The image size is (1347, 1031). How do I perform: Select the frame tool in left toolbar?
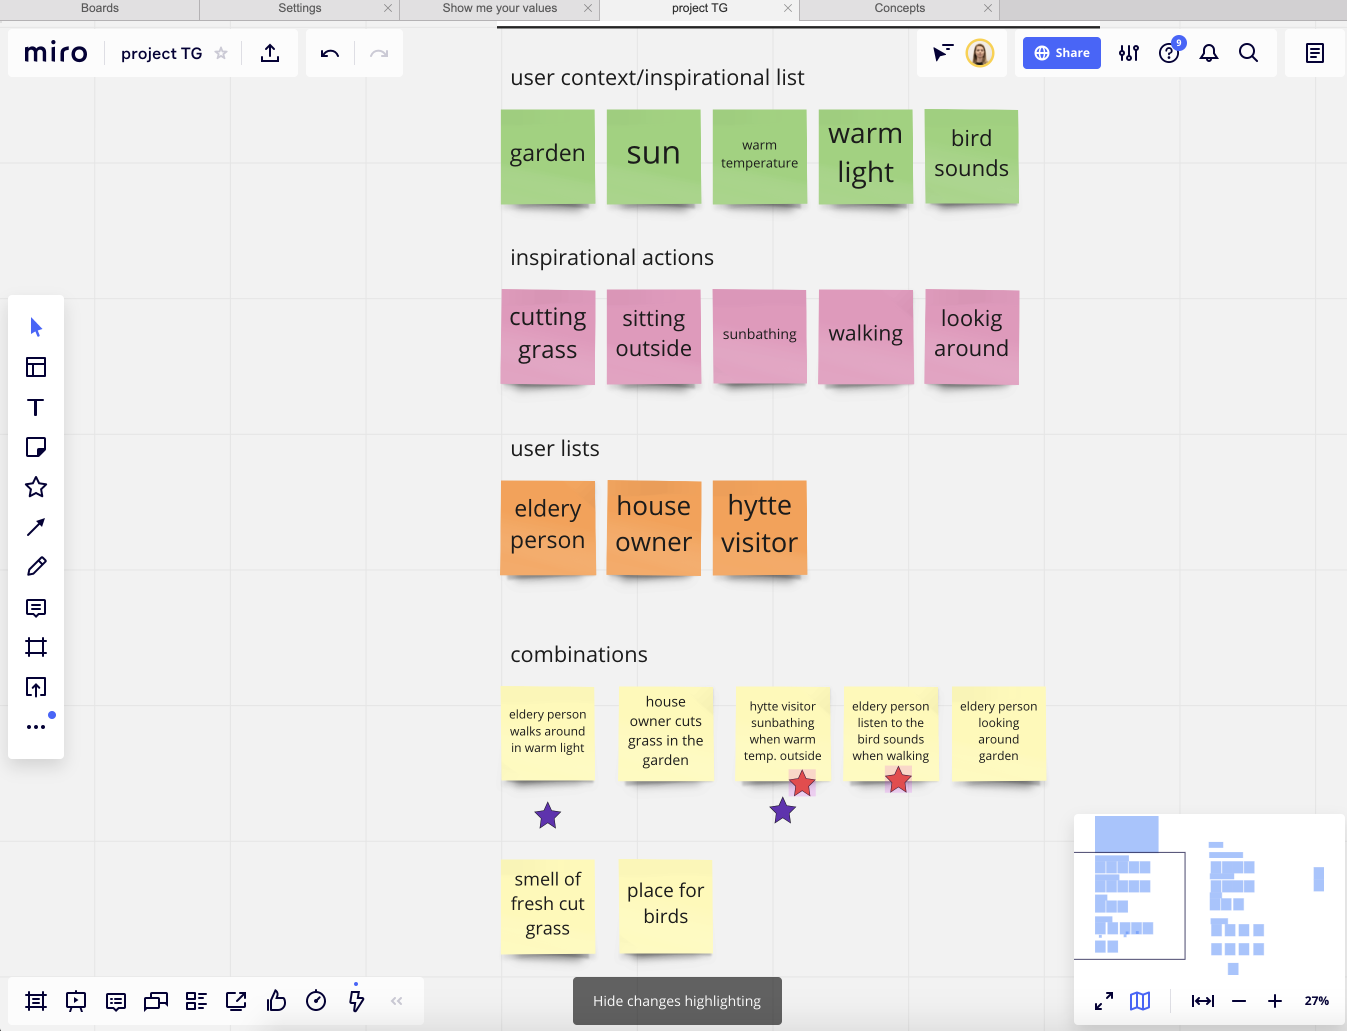point(36,647)
